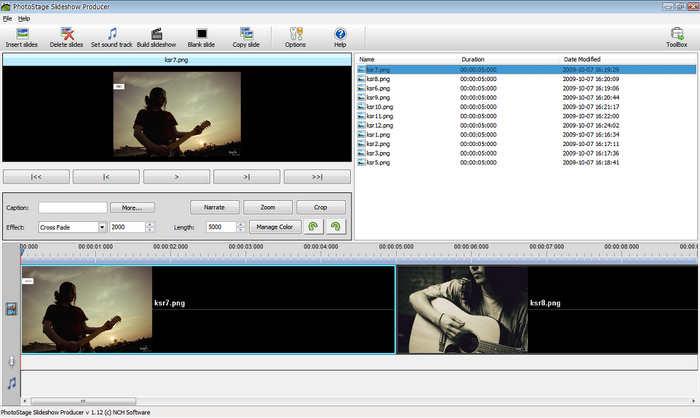The height and width of the screenshot is (418, 700).
Task: Open the File menu
Action: (7, 18)
